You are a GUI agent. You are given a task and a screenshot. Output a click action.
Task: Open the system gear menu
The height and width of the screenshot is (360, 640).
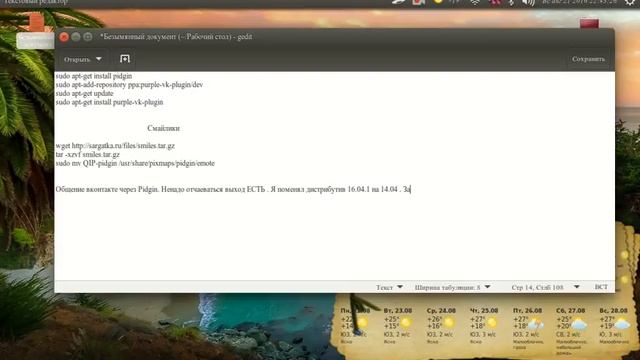[x=631, y=2]
